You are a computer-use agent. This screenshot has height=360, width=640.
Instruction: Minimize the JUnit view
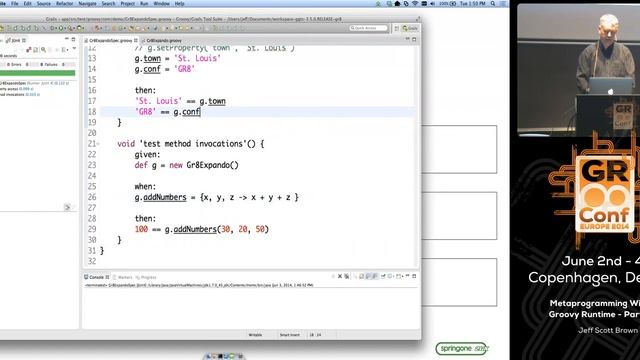pos(67,39)
